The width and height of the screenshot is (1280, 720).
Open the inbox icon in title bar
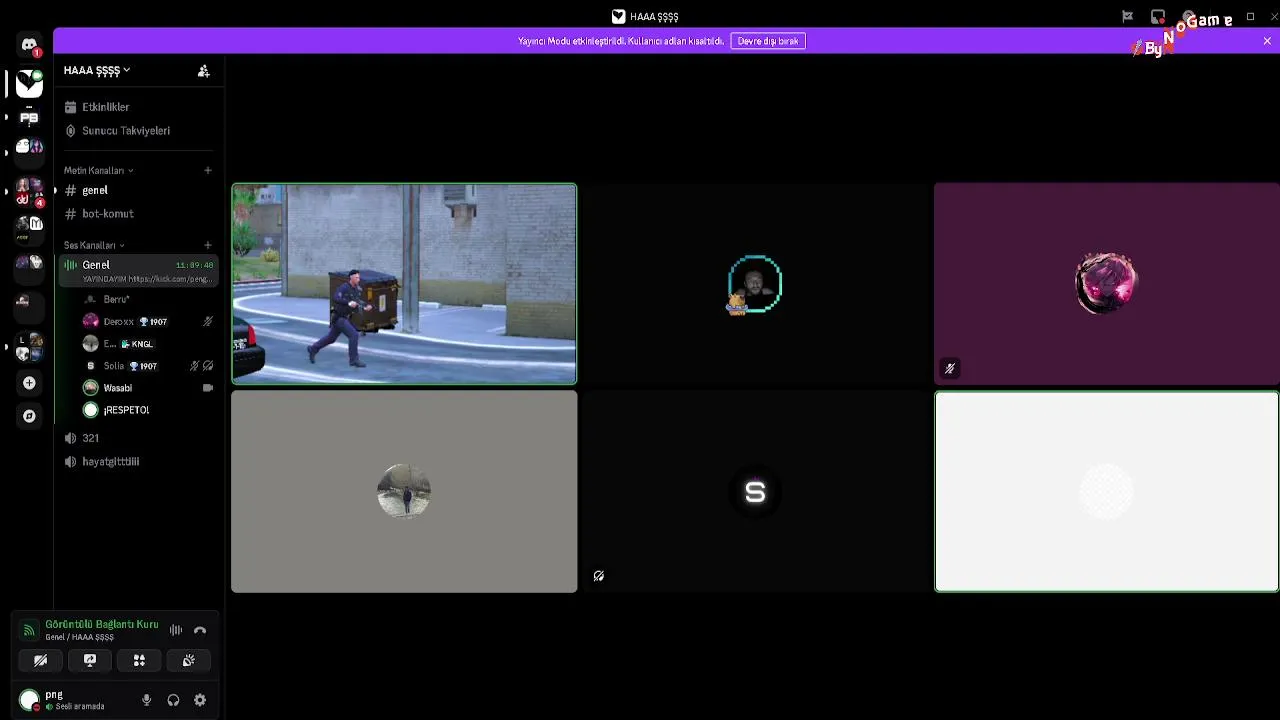[x=1158, y=17]
